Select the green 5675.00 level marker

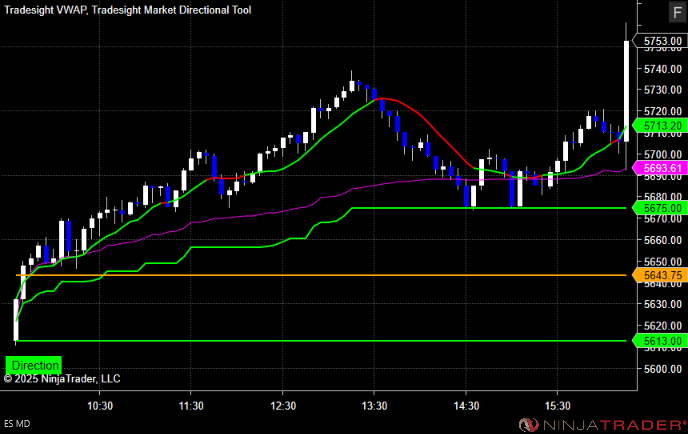(x=659, y=208)
